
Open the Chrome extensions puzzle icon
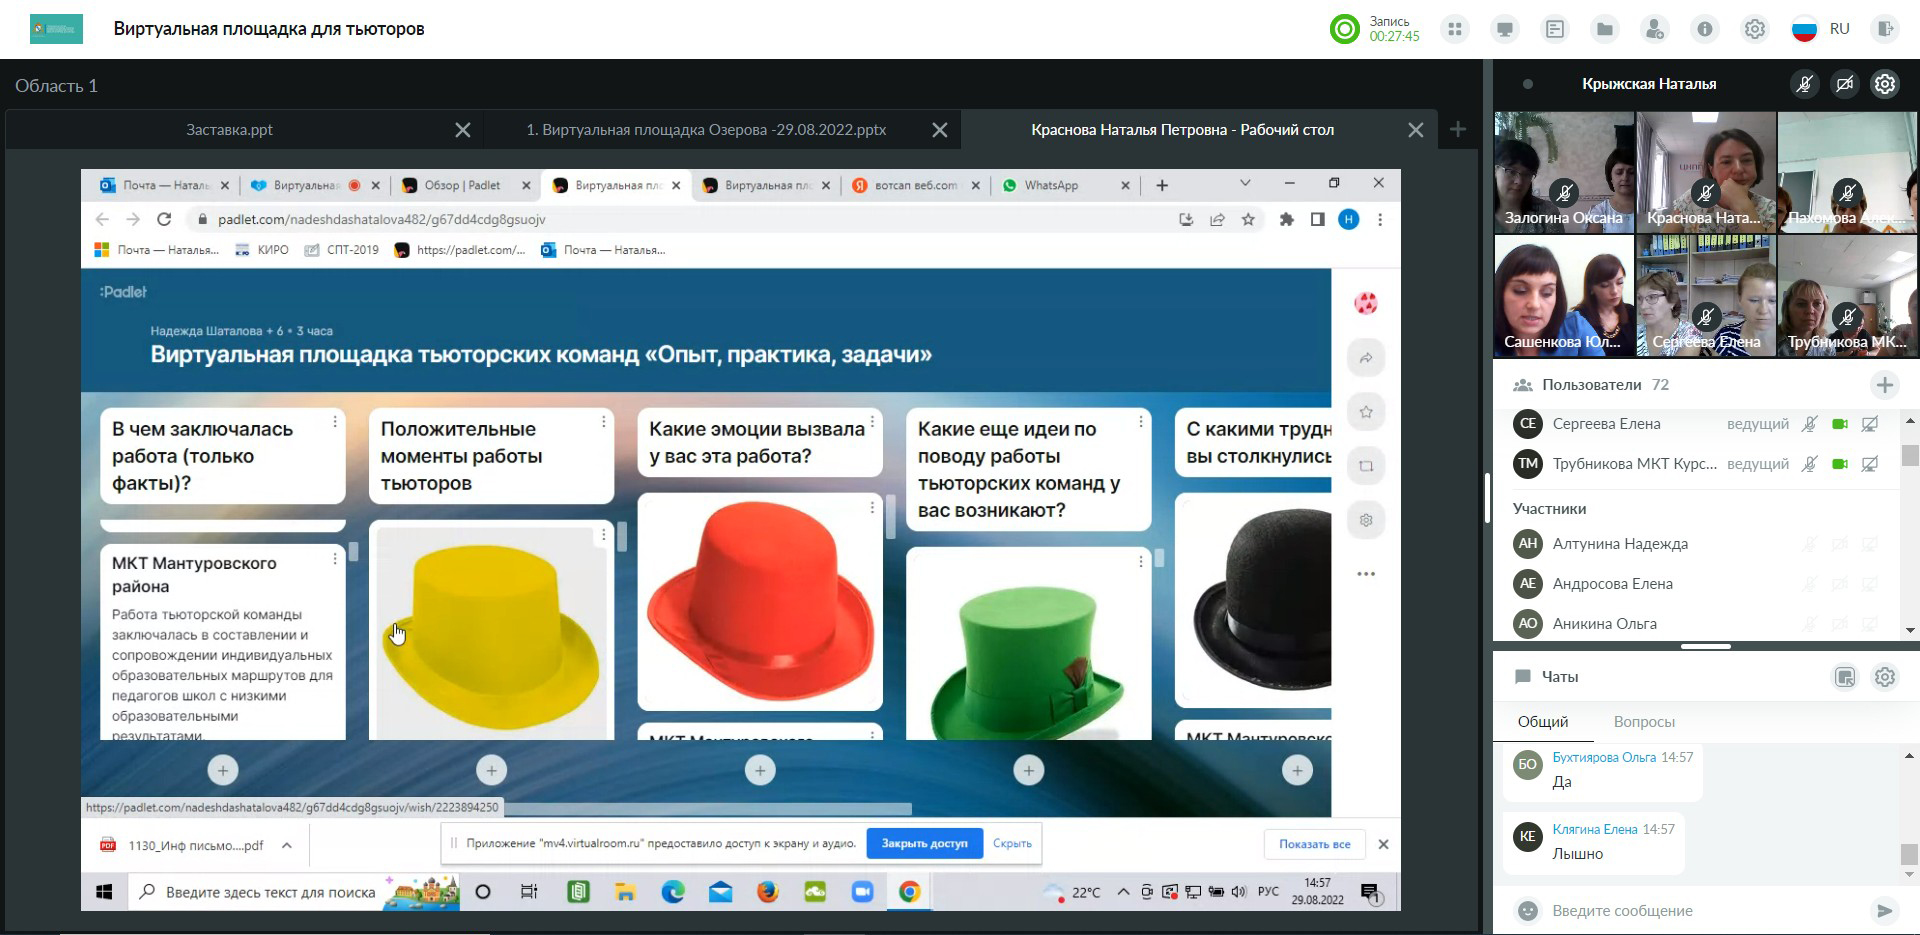tap(1286, 219)
